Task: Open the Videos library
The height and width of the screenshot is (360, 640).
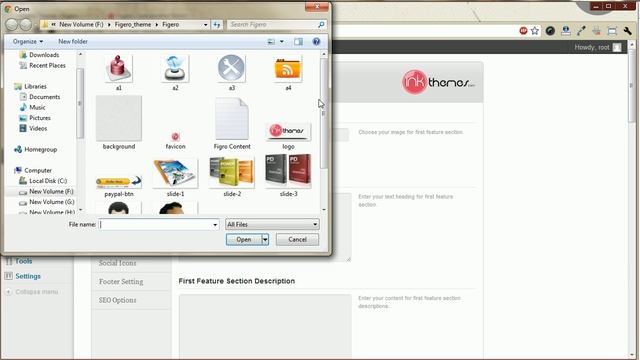Action: click(x=33, y=129)
